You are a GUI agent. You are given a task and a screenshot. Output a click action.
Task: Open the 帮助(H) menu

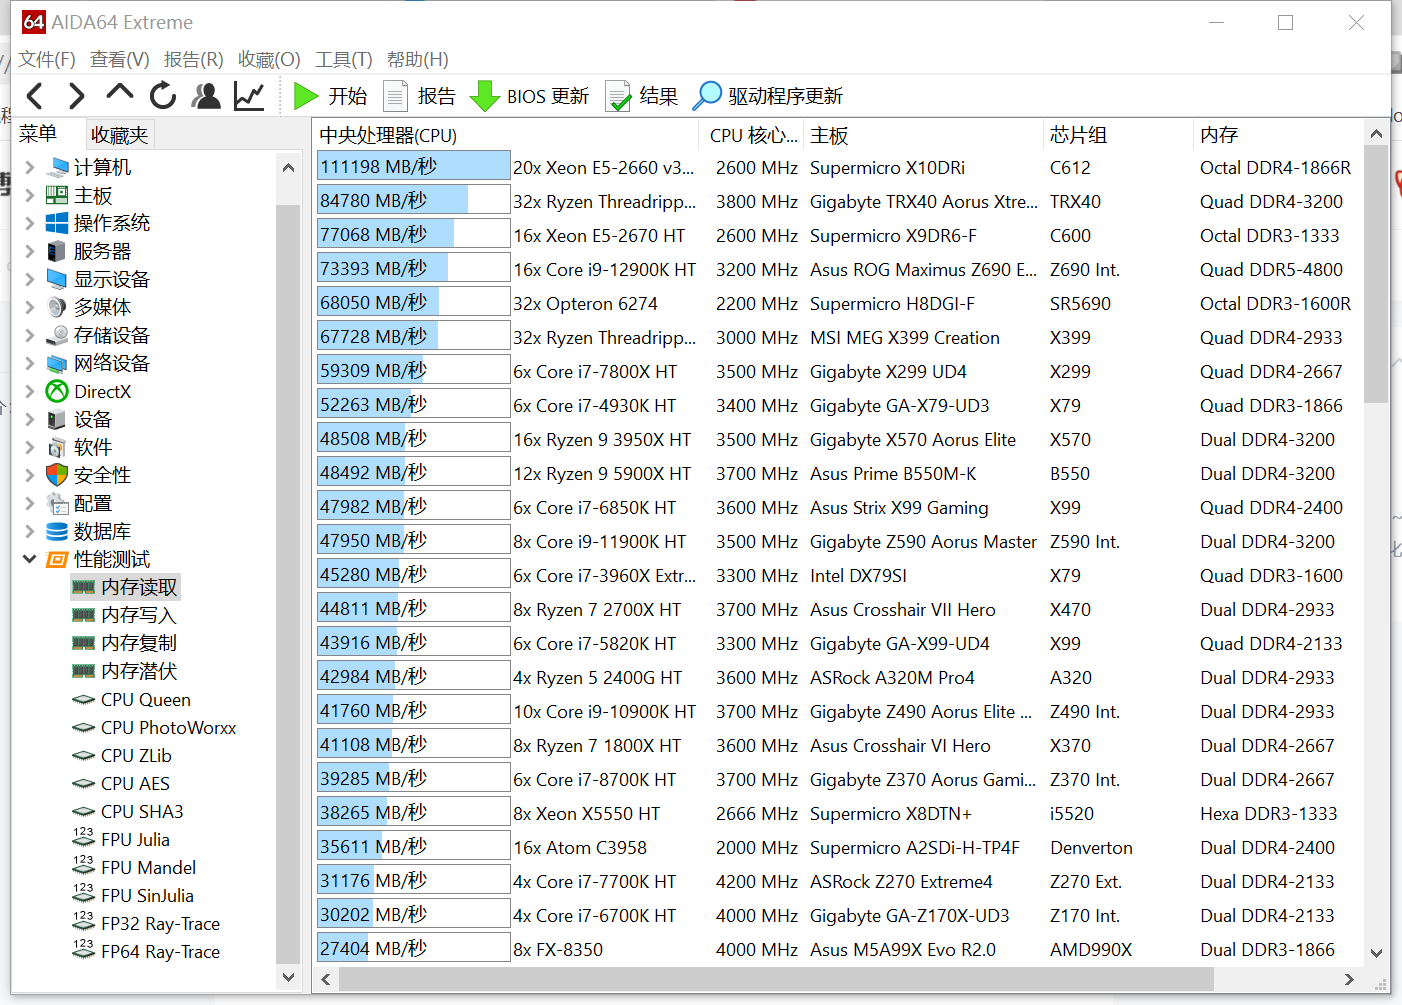click(418, 60)
